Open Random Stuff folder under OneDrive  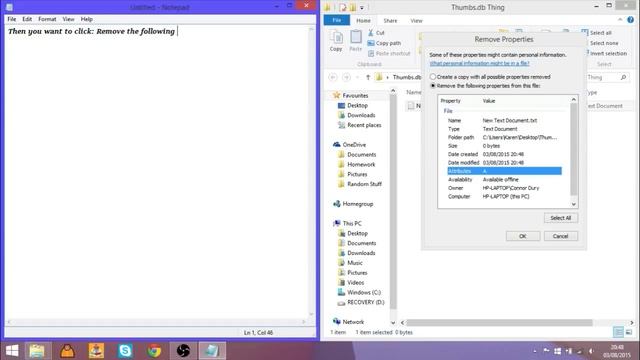[x=364, y=184]
